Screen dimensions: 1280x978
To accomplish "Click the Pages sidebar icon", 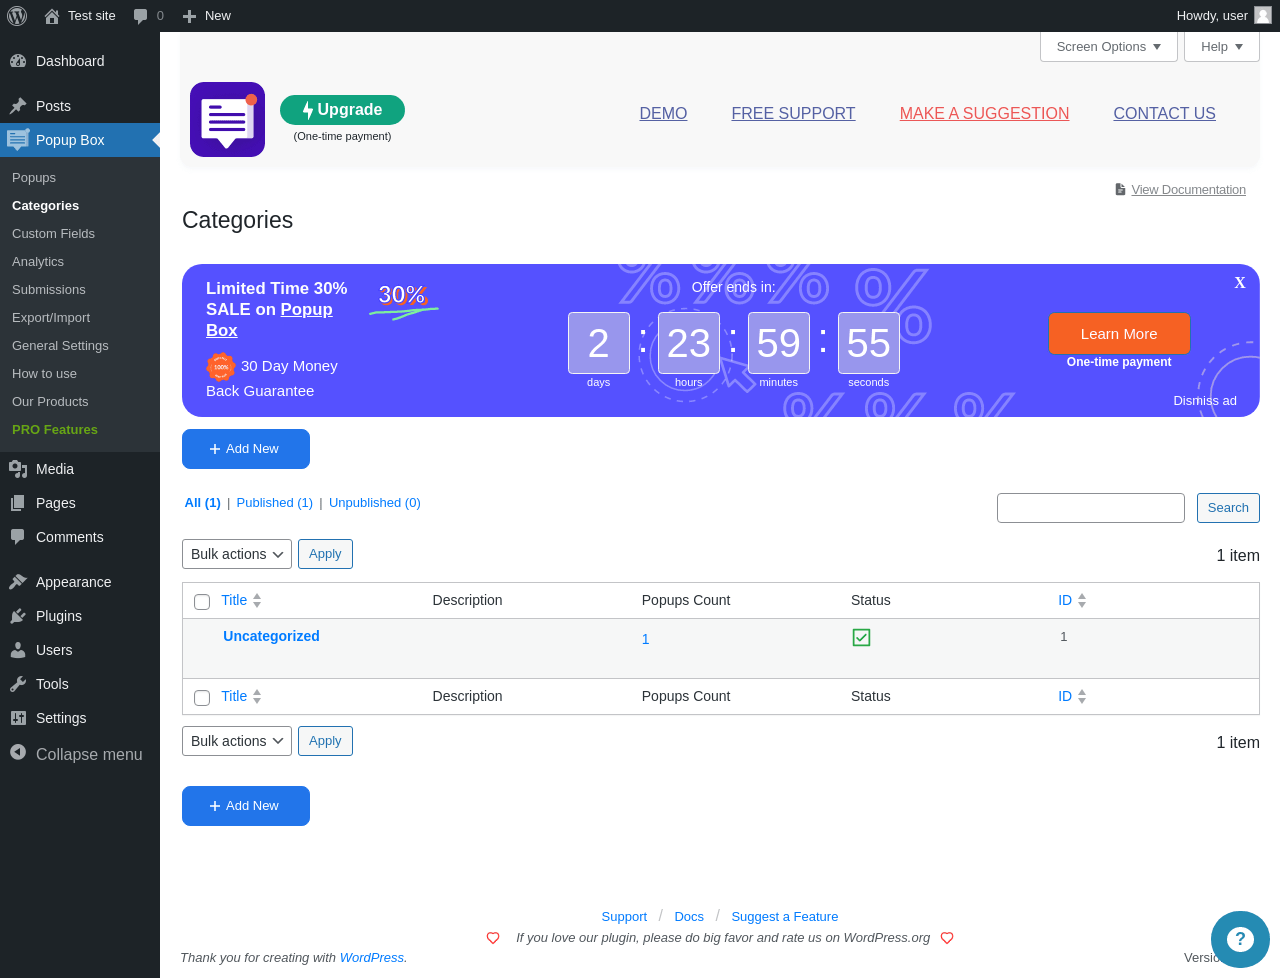I will pos(18,503).
